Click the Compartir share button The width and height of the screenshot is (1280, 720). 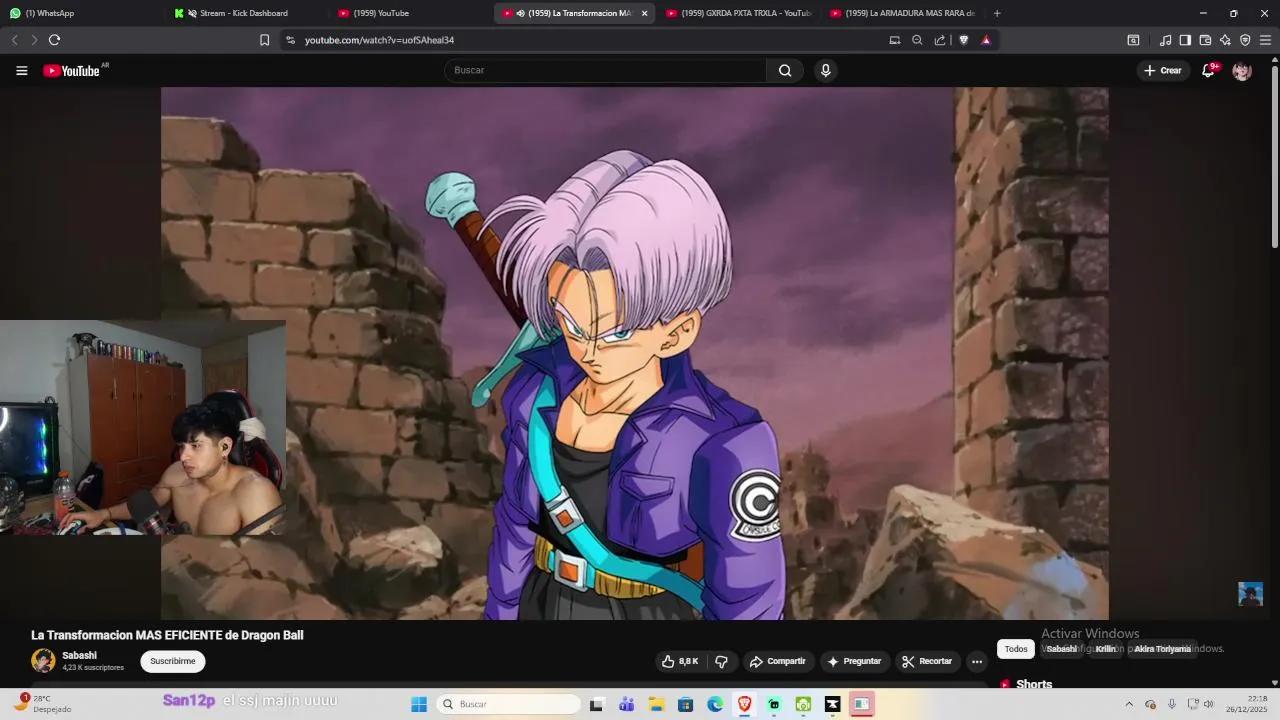(778, 661)
